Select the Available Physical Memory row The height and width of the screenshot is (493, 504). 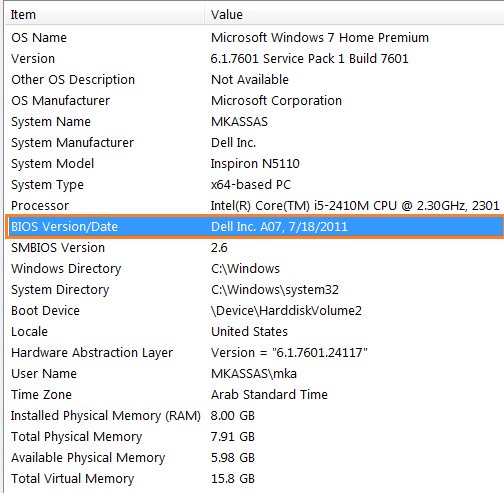[x=255, y=458]
